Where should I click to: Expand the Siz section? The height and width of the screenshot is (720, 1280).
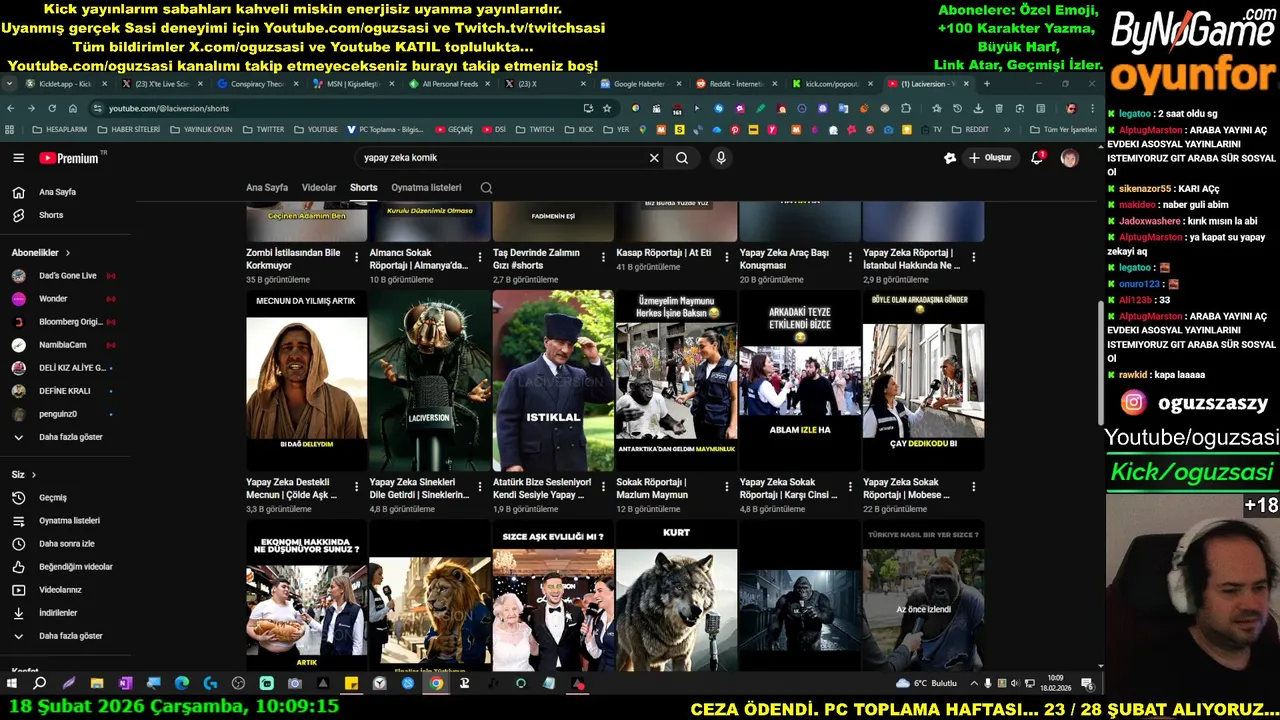tap(24, 475)
